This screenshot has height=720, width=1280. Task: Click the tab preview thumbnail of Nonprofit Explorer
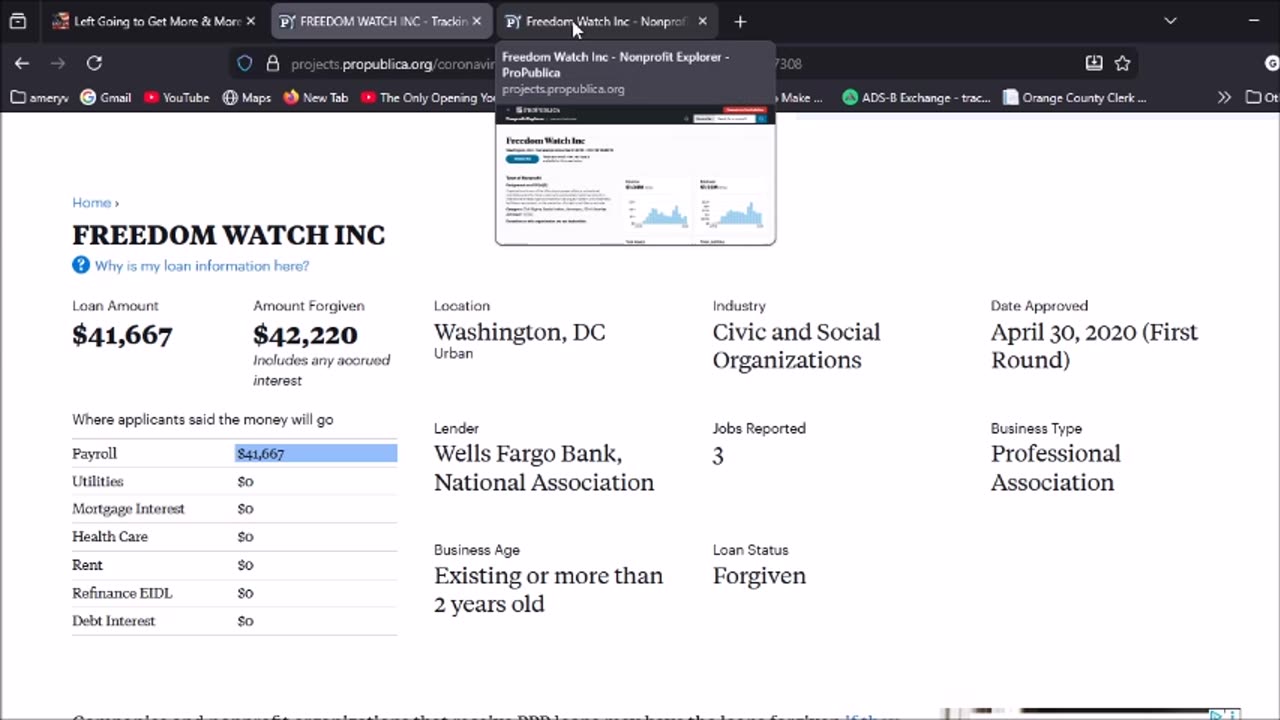[635, 173]
